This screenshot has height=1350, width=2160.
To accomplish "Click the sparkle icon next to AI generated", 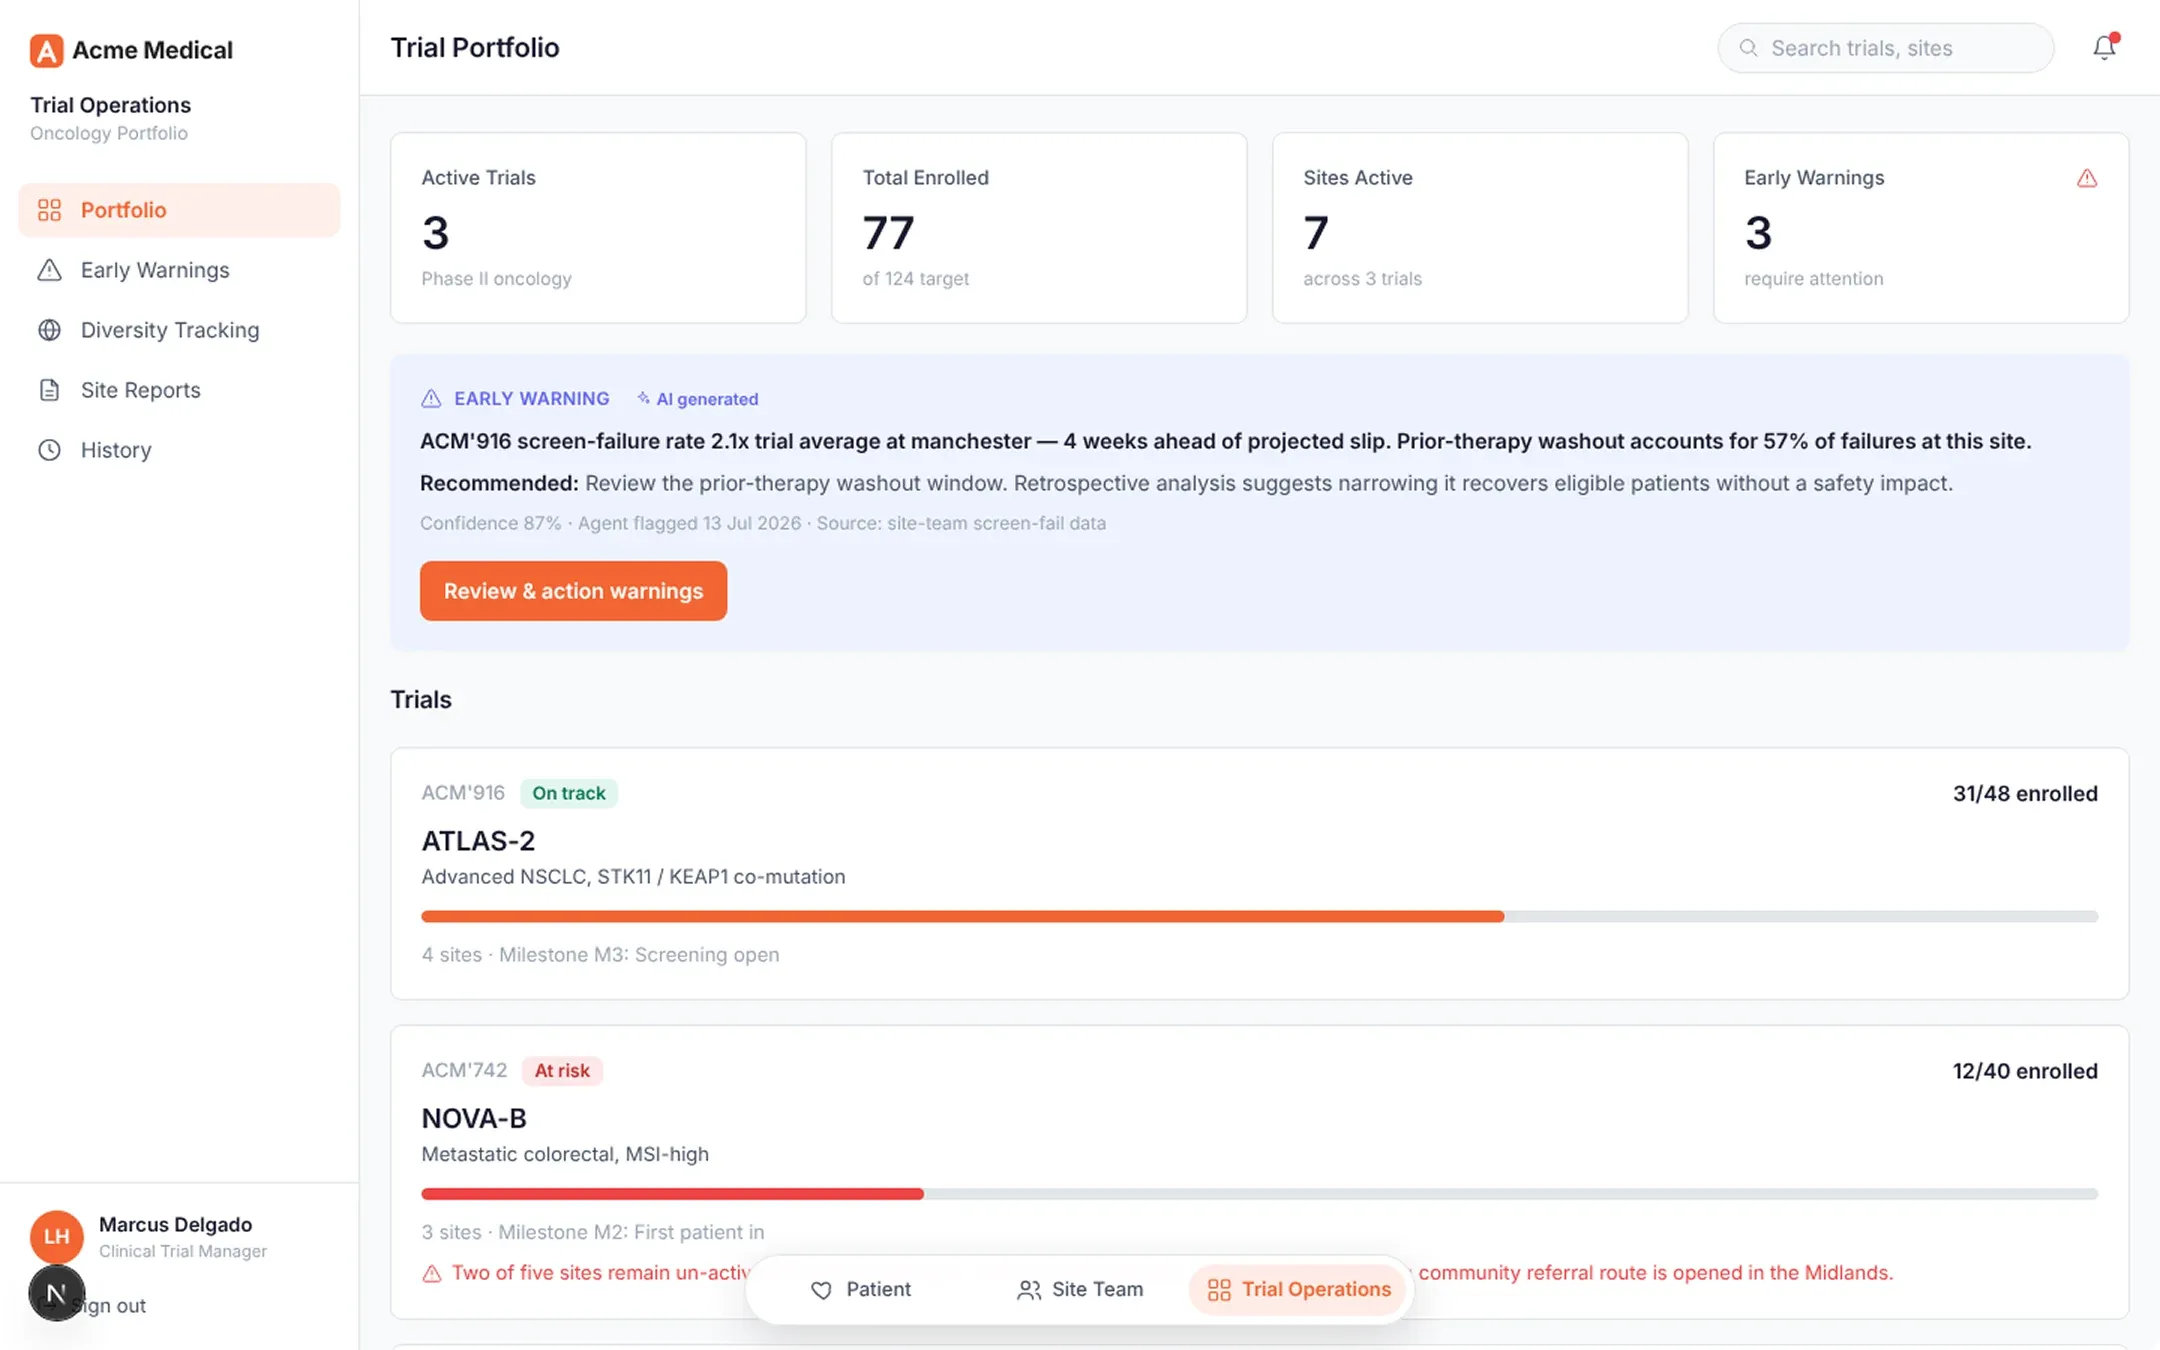I will point(643,398).
